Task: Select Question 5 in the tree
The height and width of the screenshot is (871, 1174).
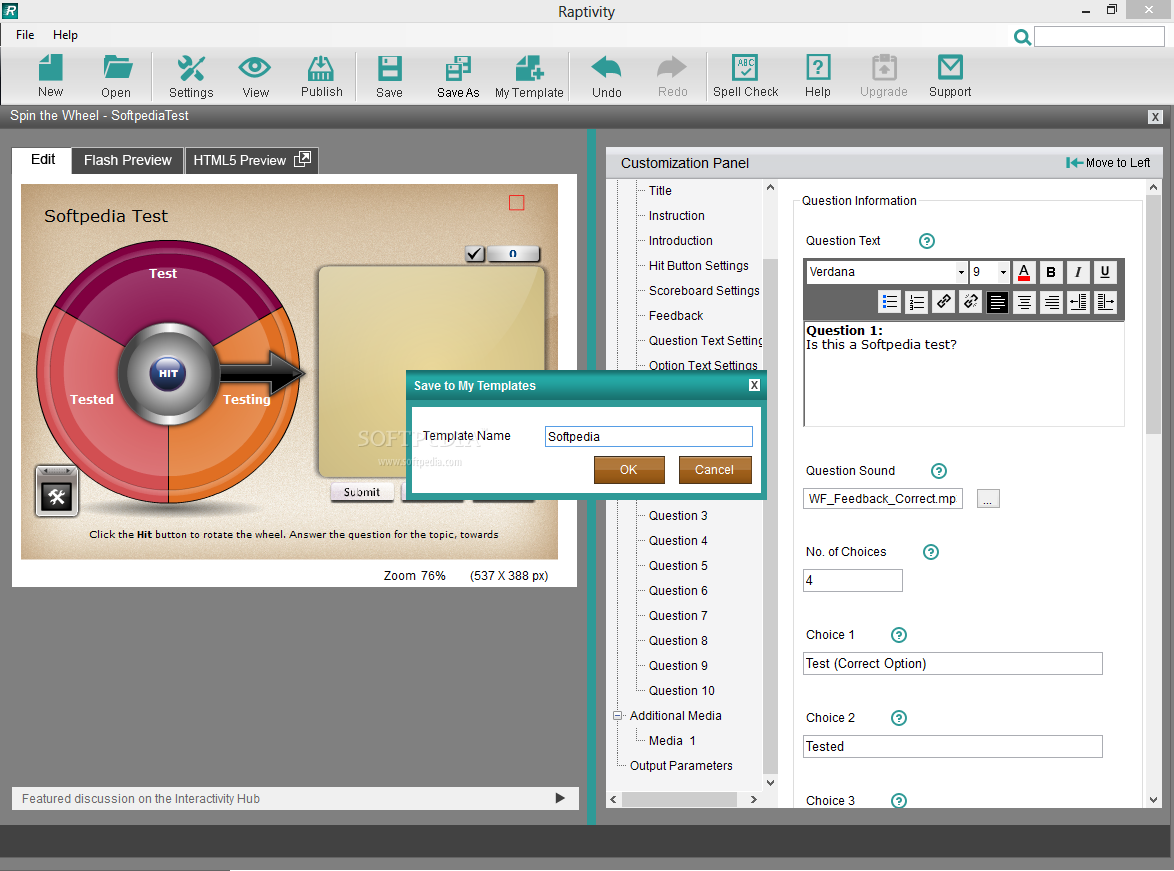Action: (678, 566)
